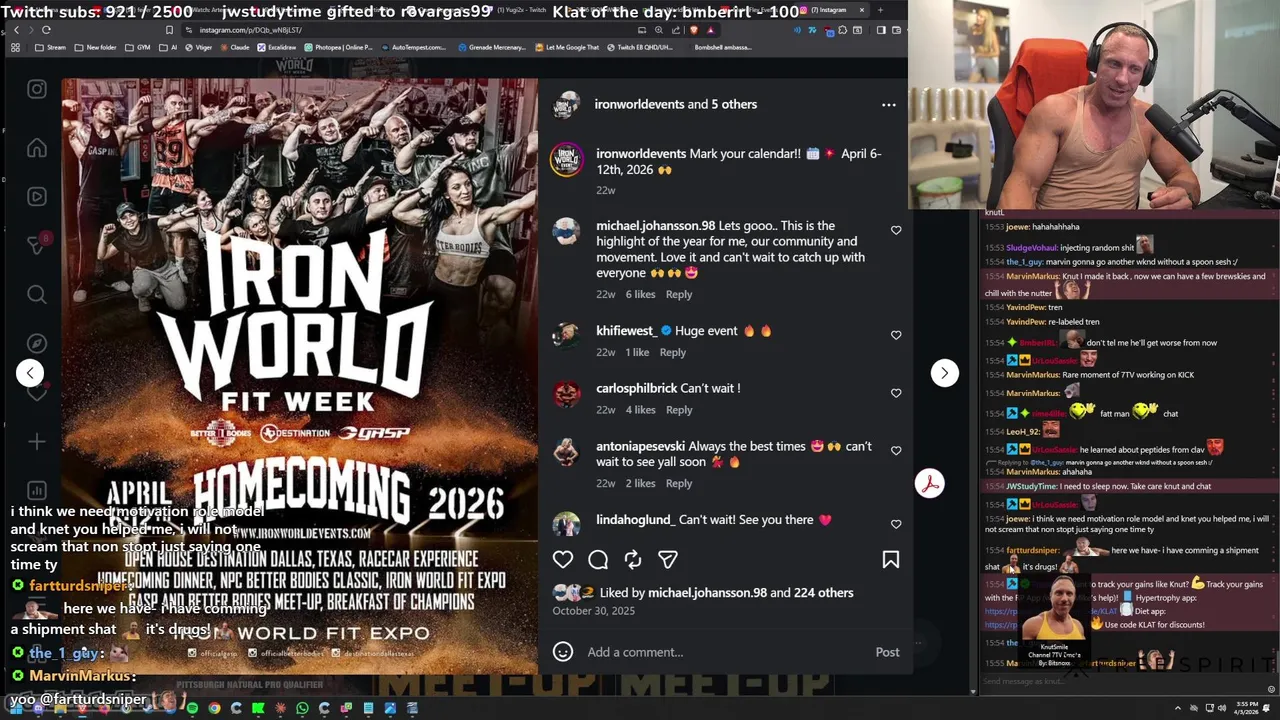
Task: Click the Adobe PDF floating icon
Action: (930, 484)
